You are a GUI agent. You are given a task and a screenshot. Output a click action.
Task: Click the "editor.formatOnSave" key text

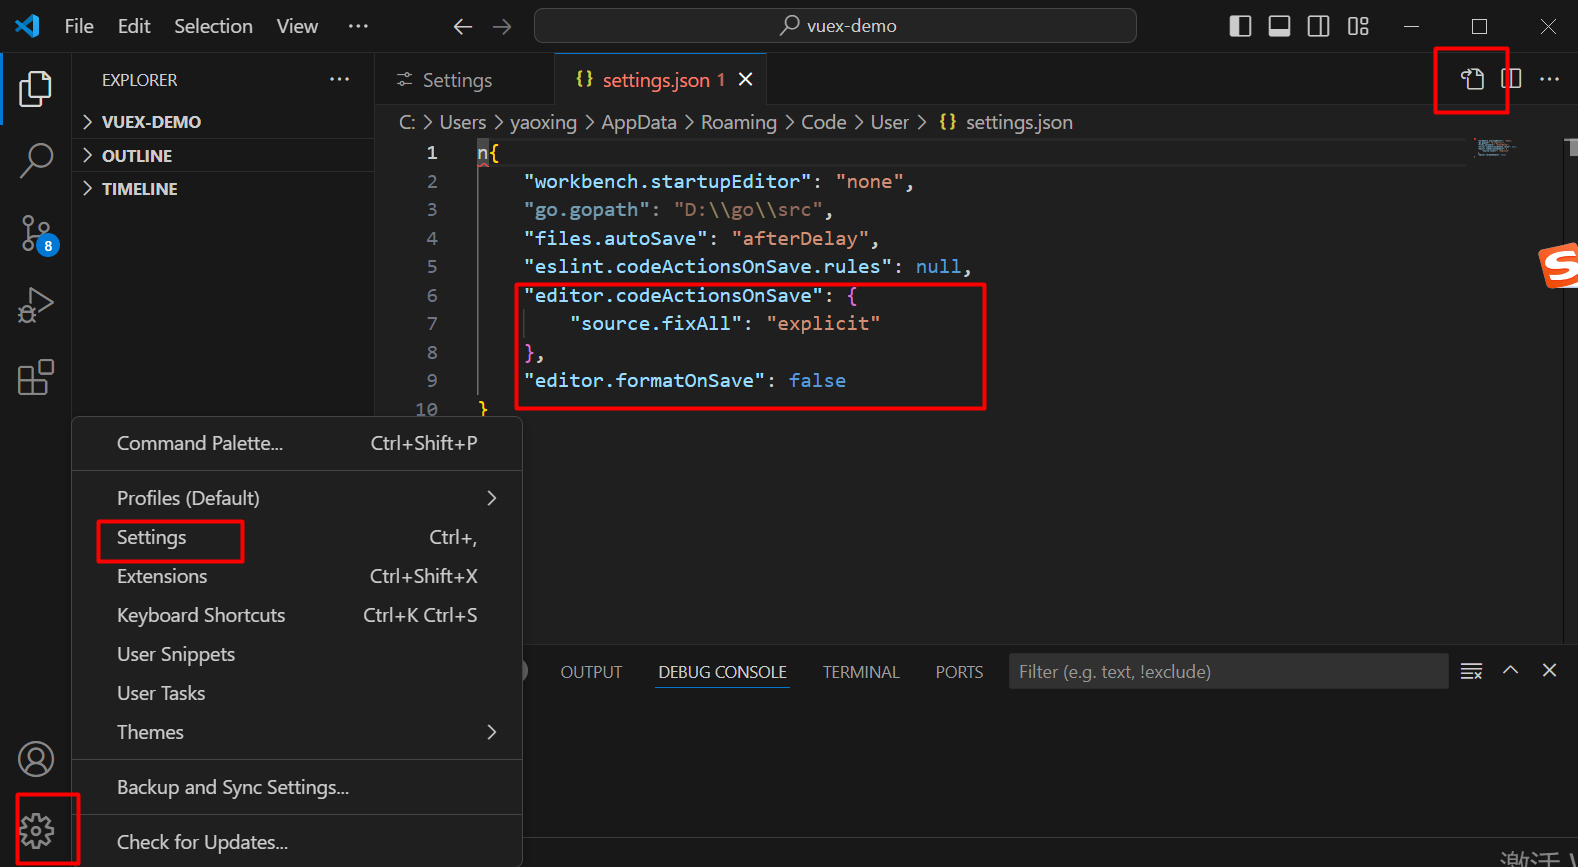(644, 380)
